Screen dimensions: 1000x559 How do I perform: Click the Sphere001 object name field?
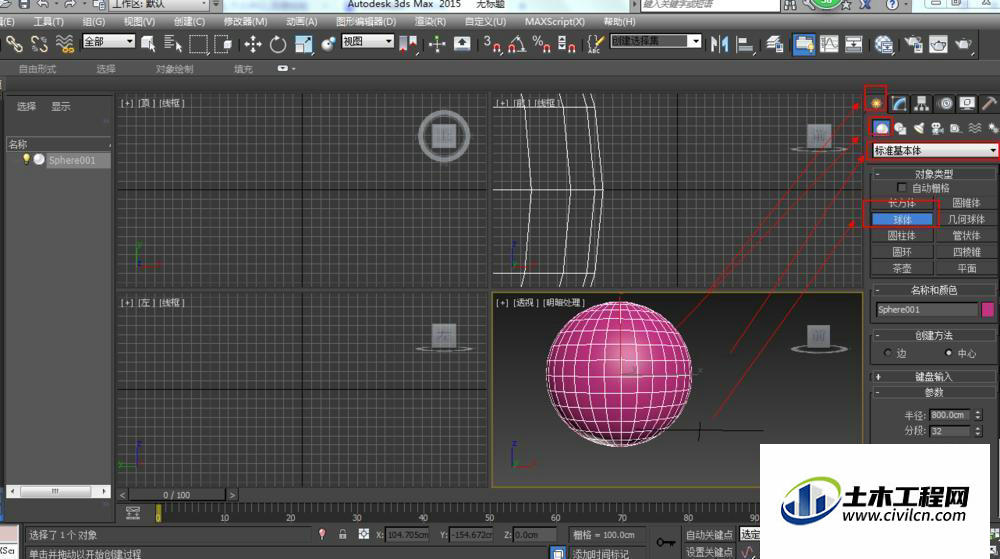pos(927,310)
